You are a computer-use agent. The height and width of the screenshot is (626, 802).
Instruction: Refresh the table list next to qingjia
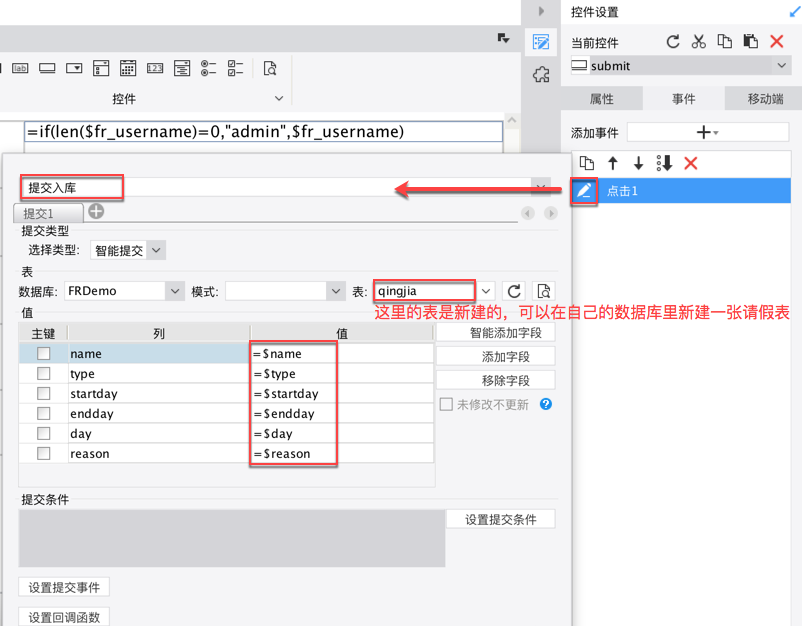pos(514,292)
